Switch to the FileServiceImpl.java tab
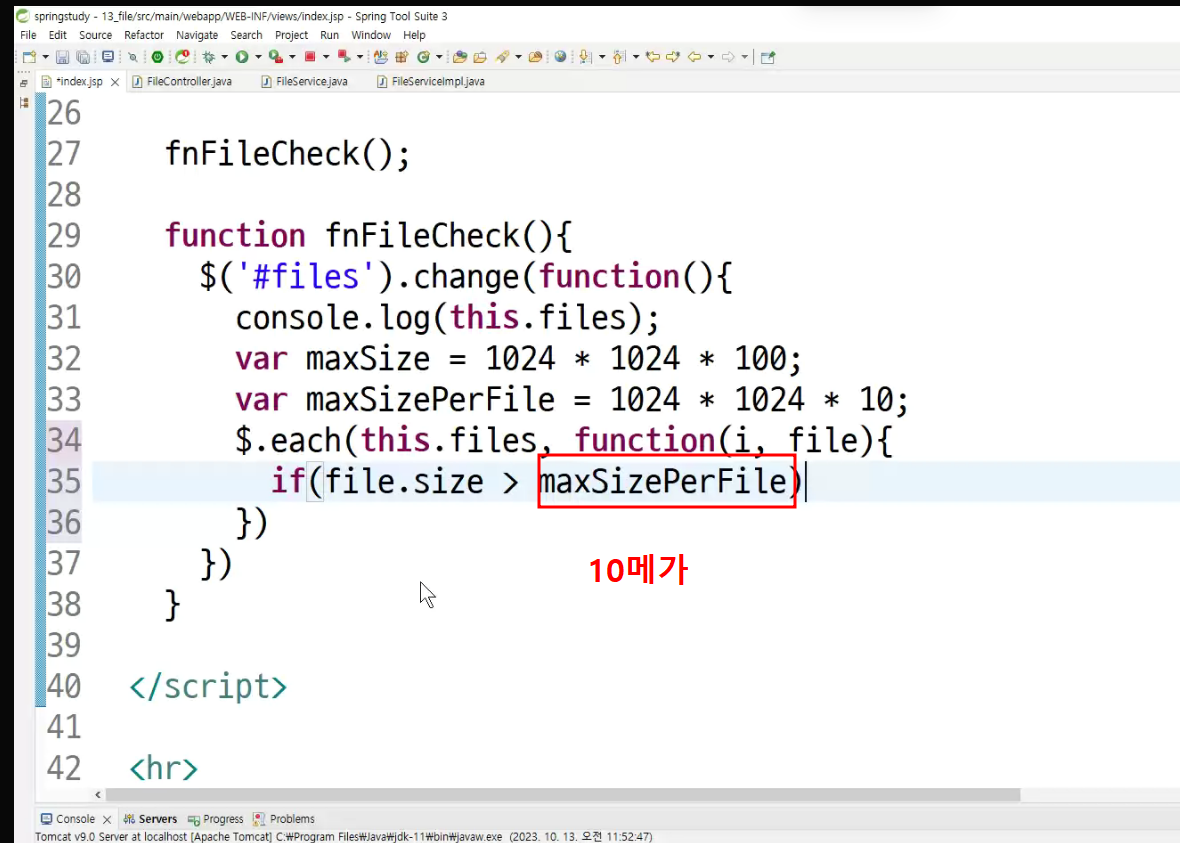Viewport: 1180px width, 843px height. point(430,81)
